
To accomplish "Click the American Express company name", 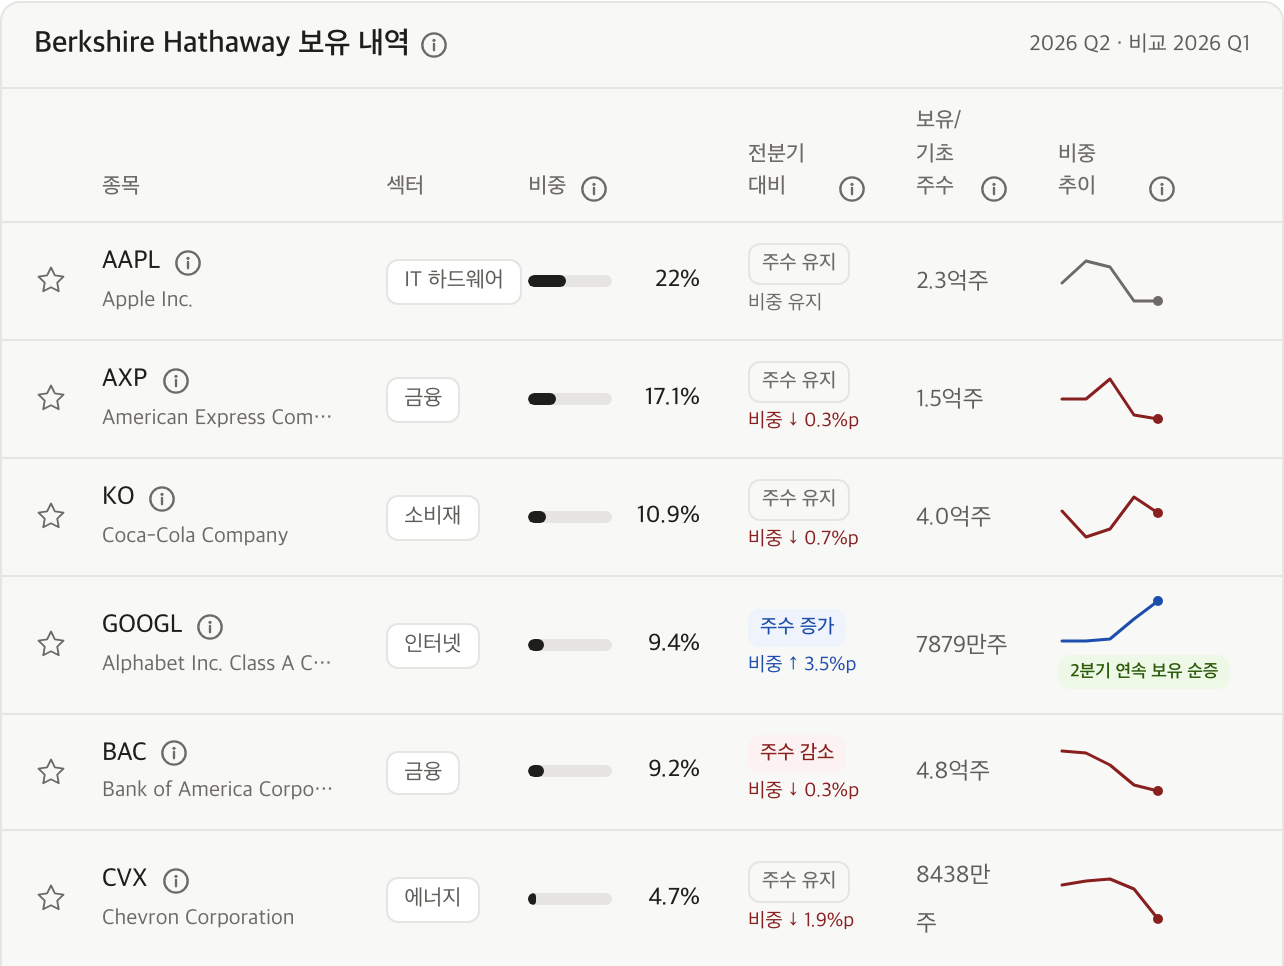I will 217,417.
